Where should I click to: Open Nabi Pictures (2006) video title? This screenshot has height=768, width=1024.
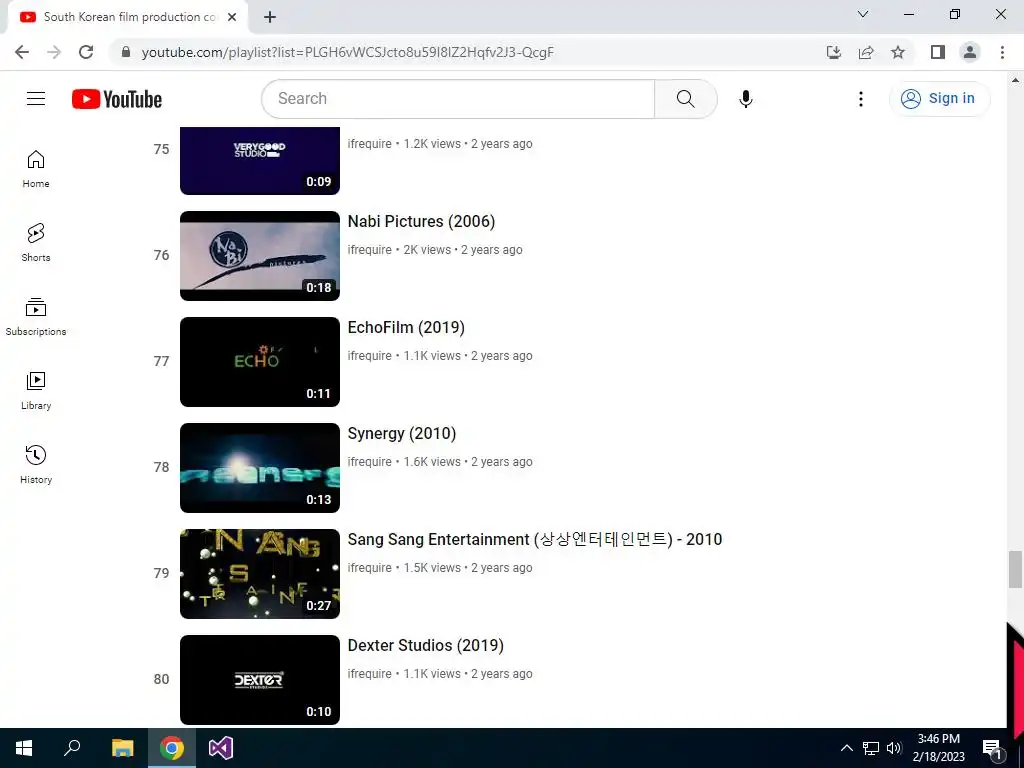click(x=421, y=221)
